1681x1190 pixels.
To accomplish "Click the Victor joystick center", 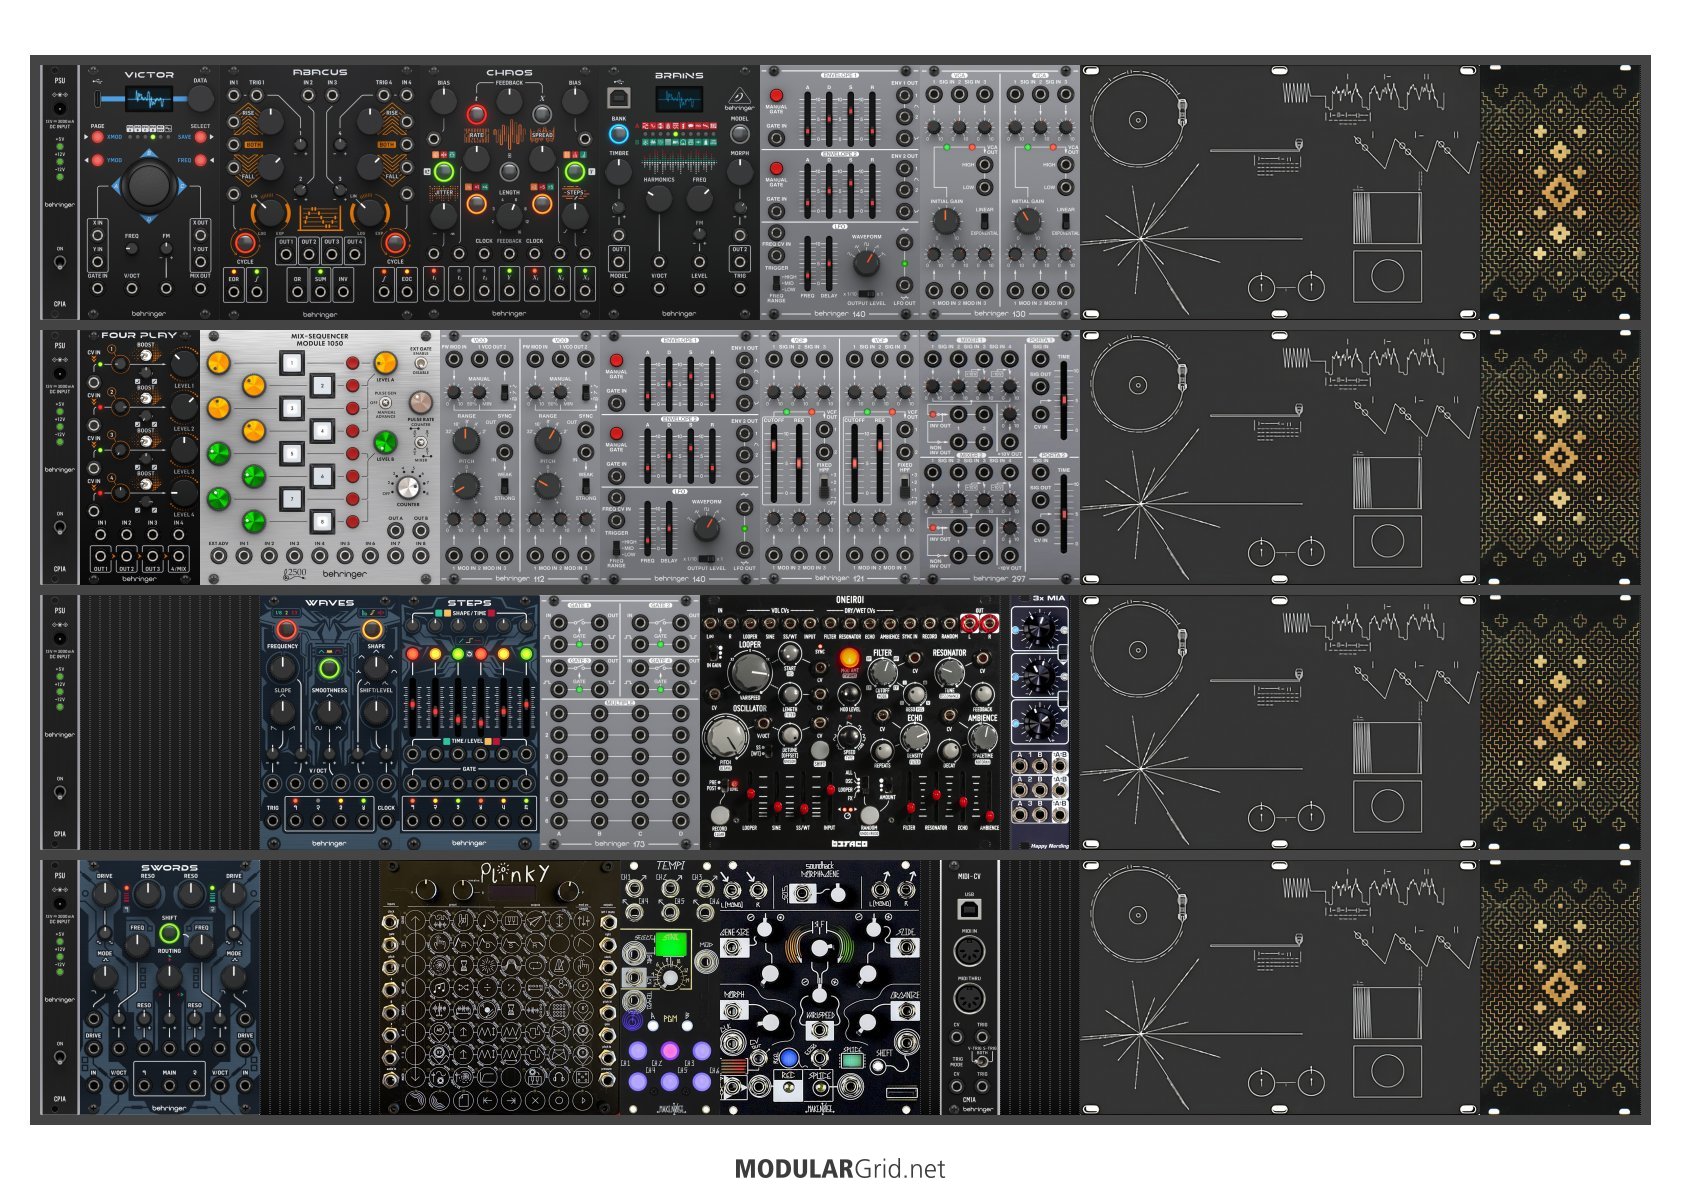I will 149,184.
